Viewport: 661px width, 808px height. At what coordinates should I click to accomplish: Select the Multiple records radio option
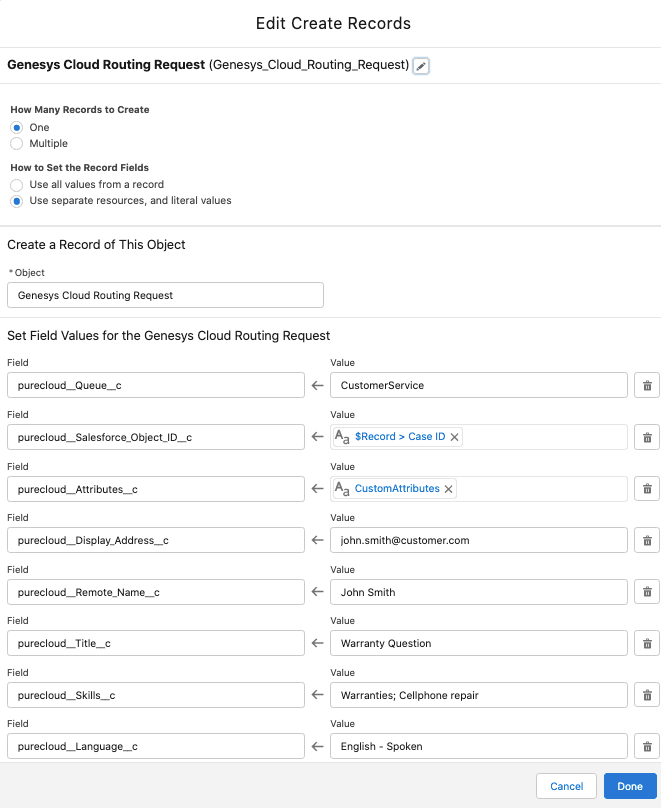pyautogui.click(x=17, y=143)
